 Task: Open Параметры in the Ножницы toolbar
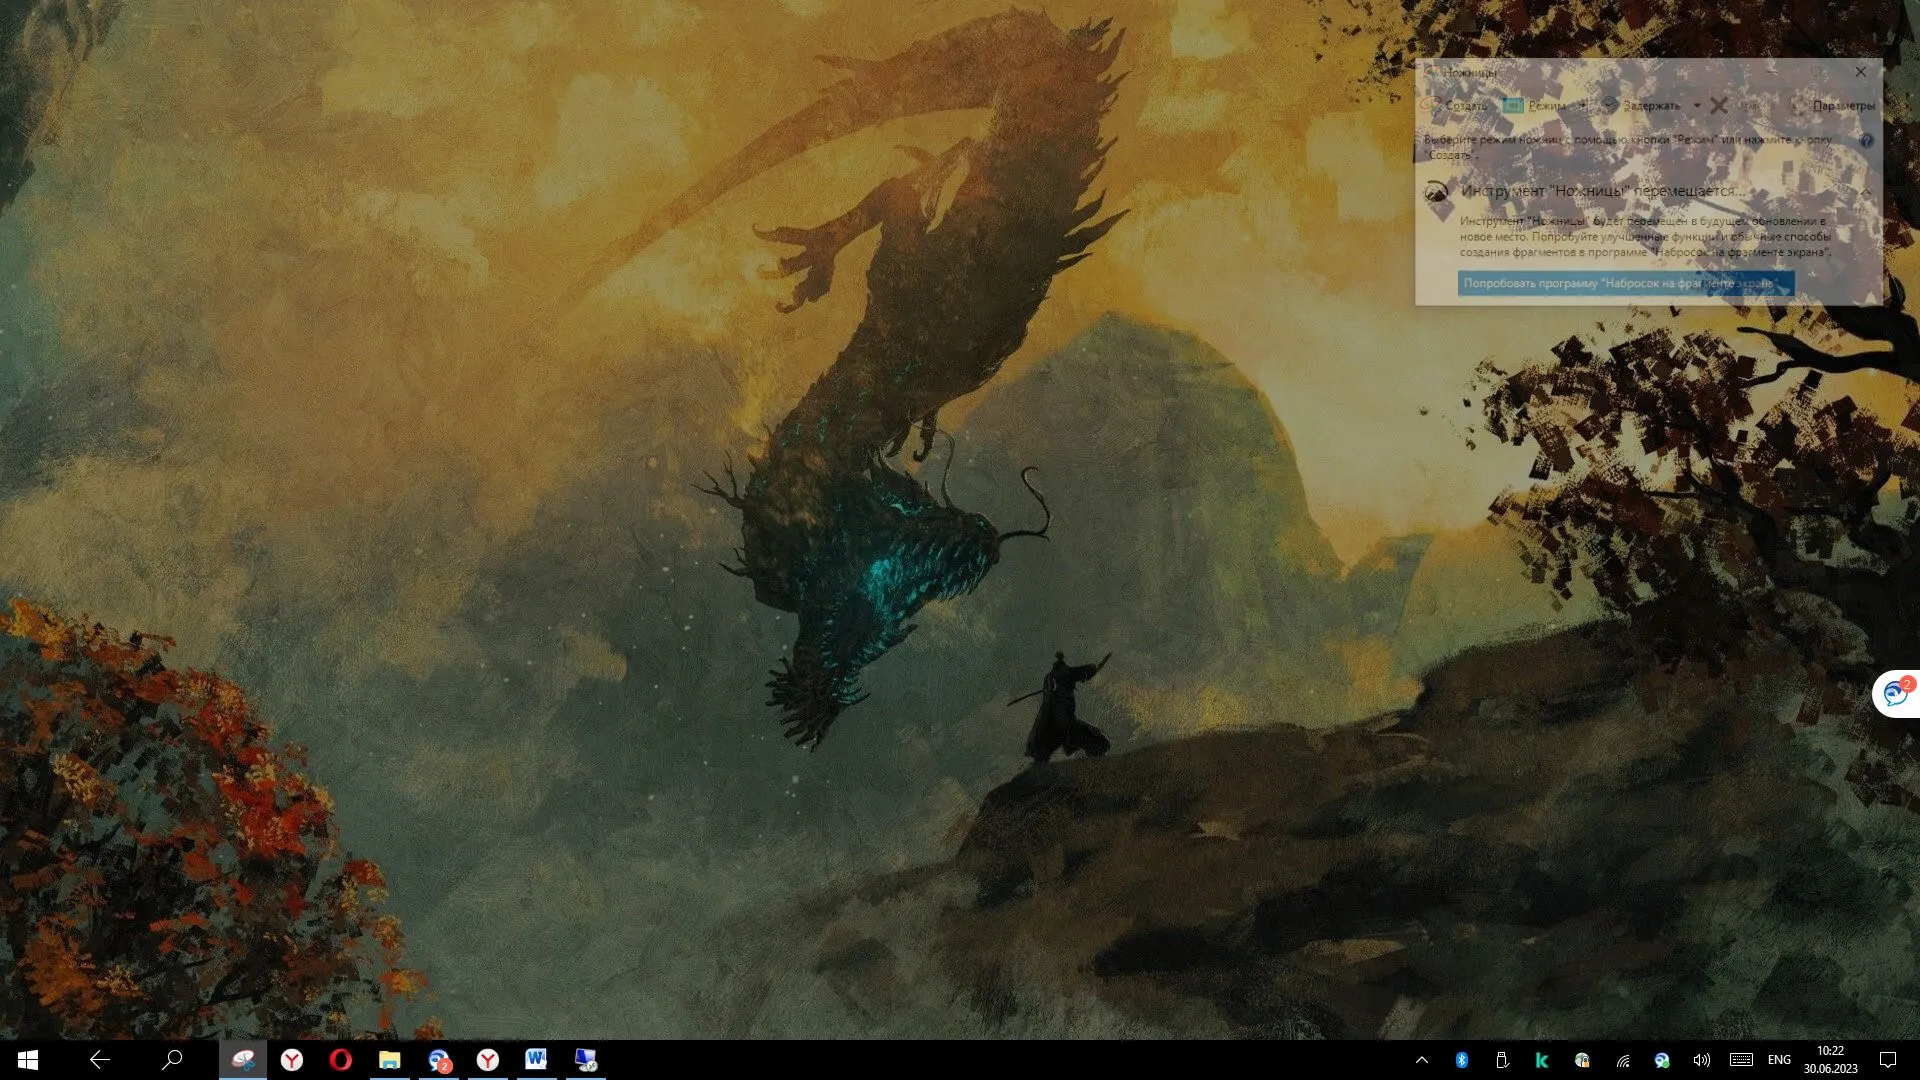1834,106
